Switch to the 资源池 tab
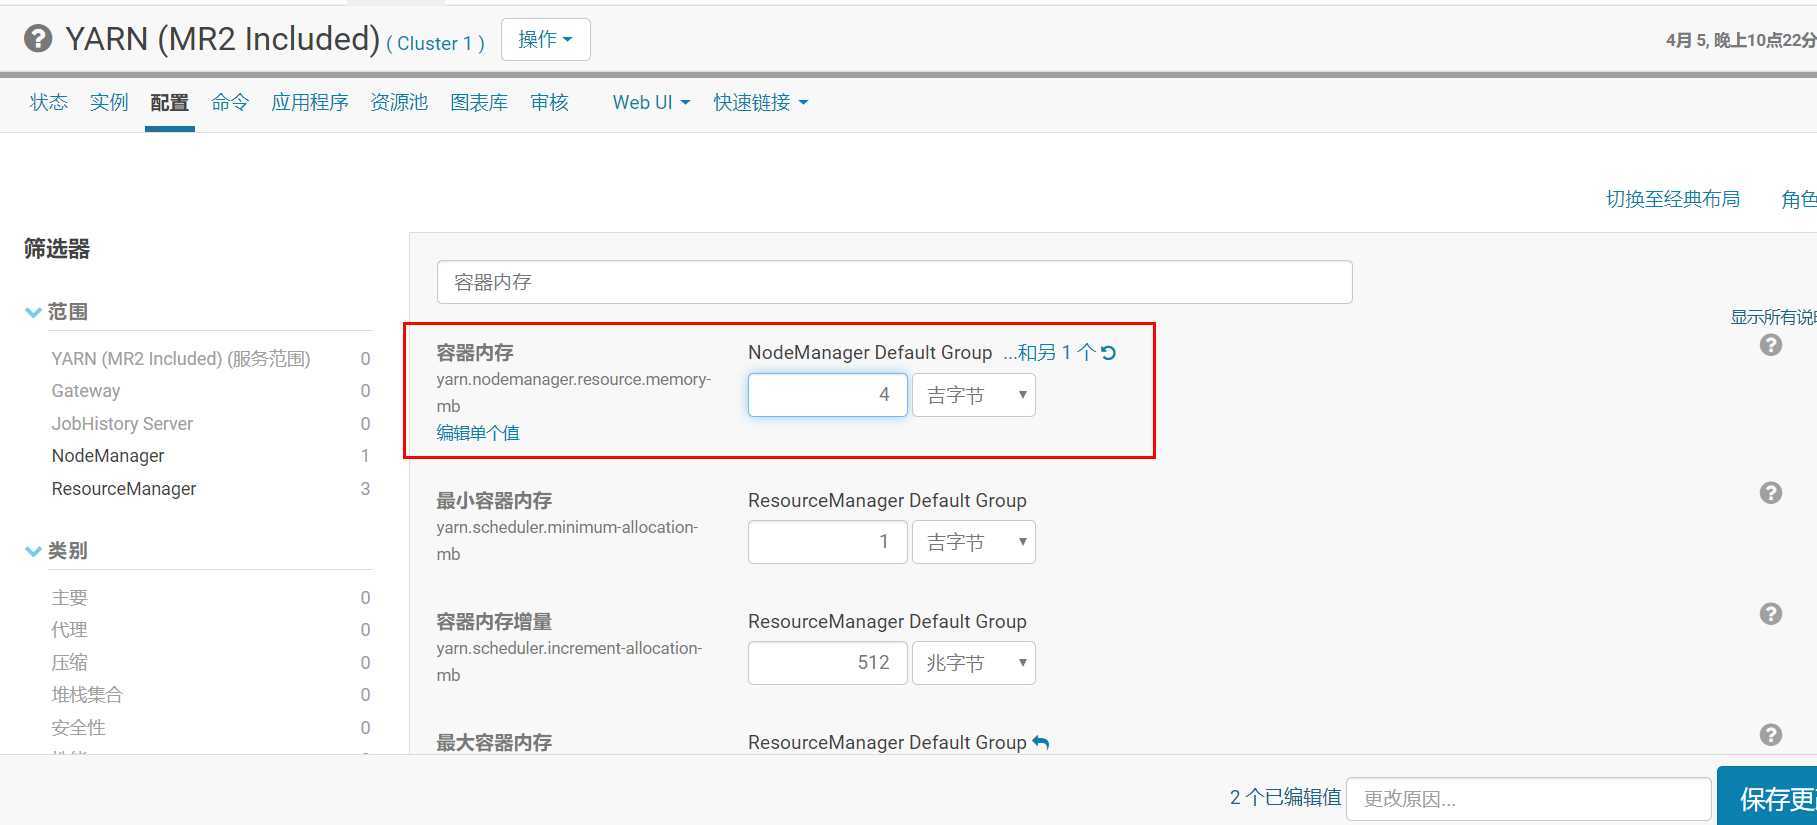This screenshot has height=825, width=1817. click(399, 102)
